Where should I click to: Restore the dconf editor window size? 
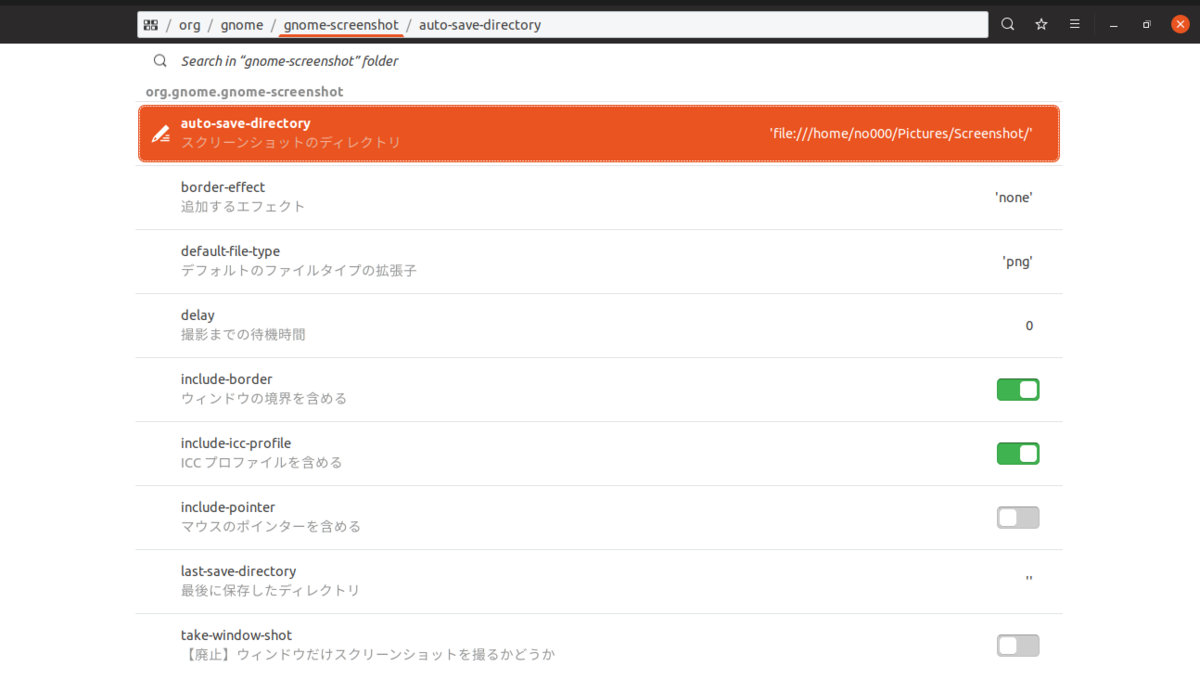(x=1147, y=25)
